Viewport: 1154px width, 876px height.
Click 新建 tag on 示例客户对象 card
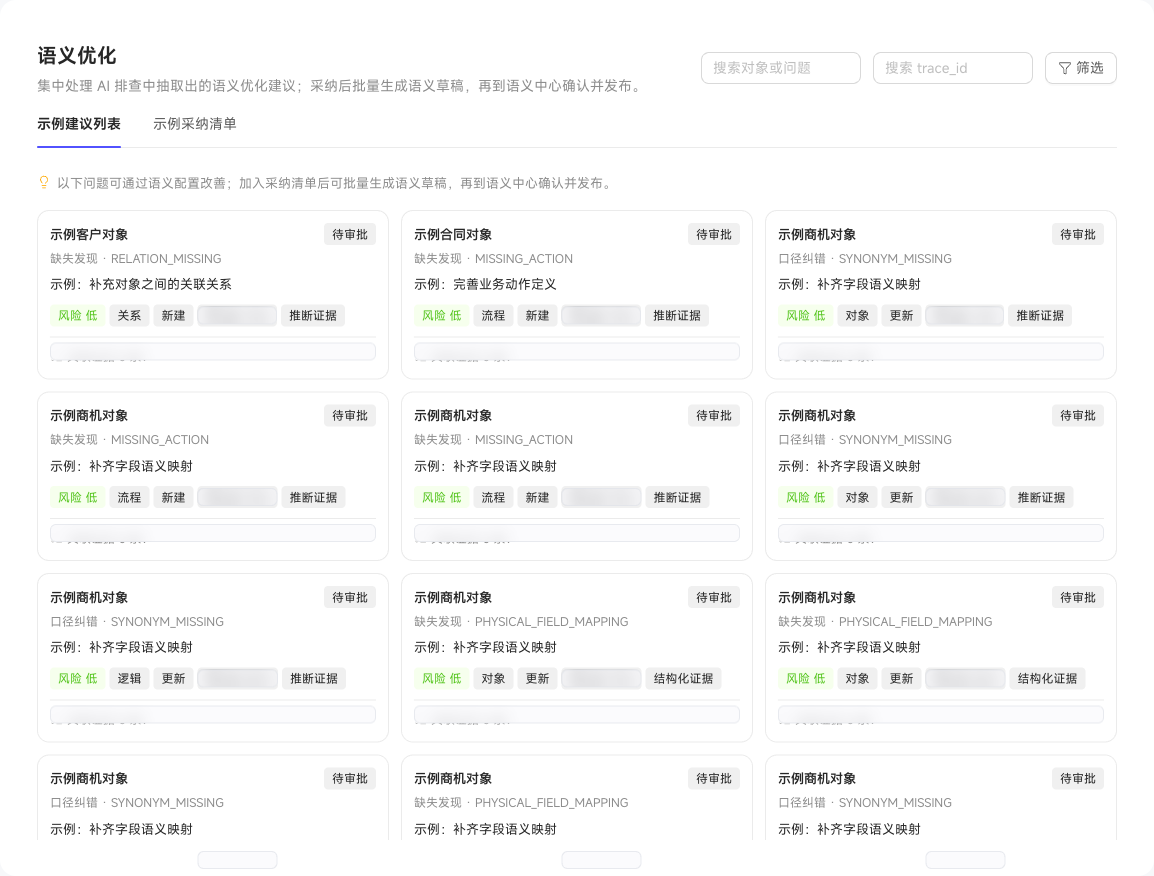[x=174, y=316]
